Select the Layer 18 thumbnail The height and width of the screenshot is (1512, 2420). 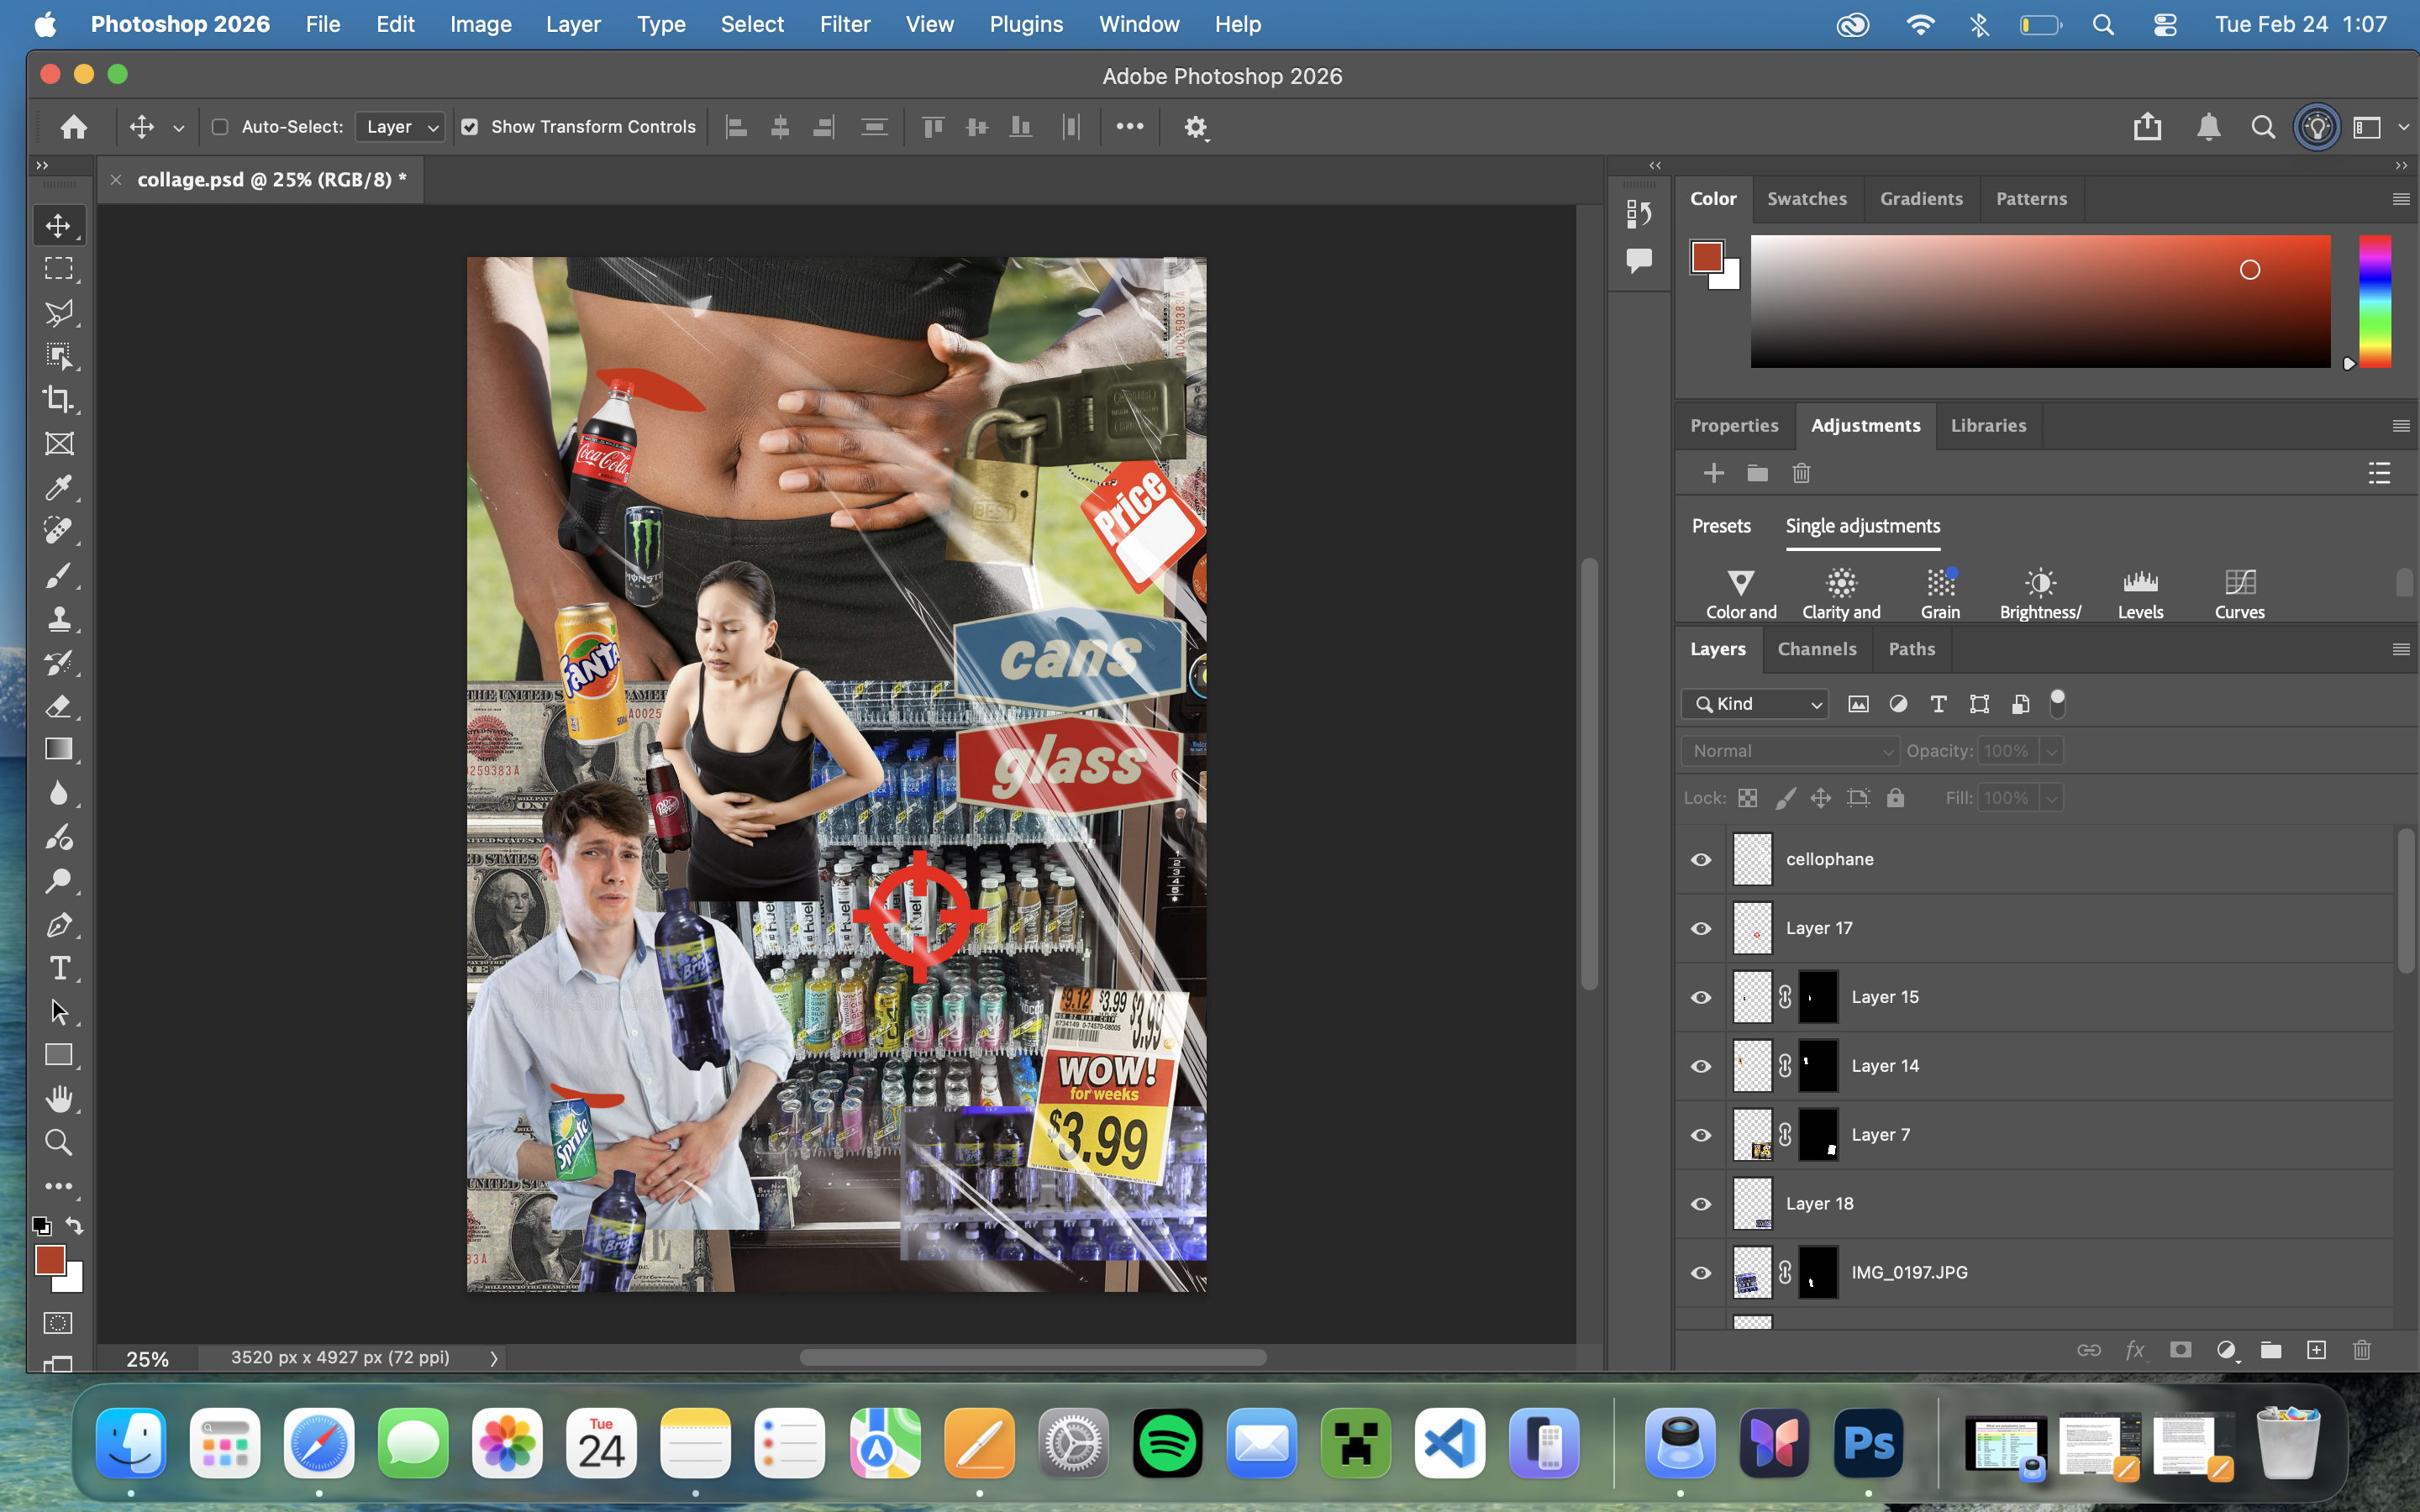click(1752, 1204)
